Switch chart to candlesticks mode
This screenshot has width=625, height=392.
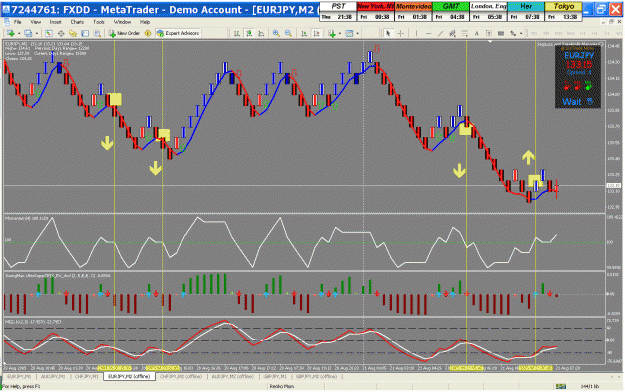tap(249, 33)
